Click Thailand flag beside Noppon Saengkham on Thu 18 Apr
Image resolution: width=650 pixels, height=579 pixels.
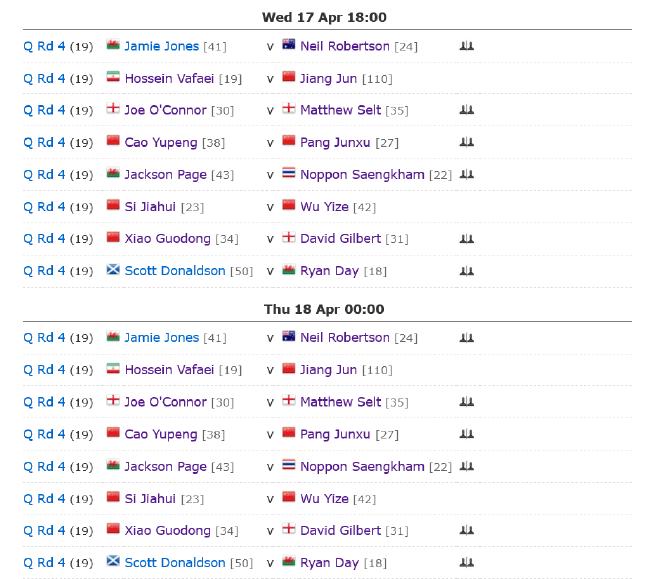289,465
